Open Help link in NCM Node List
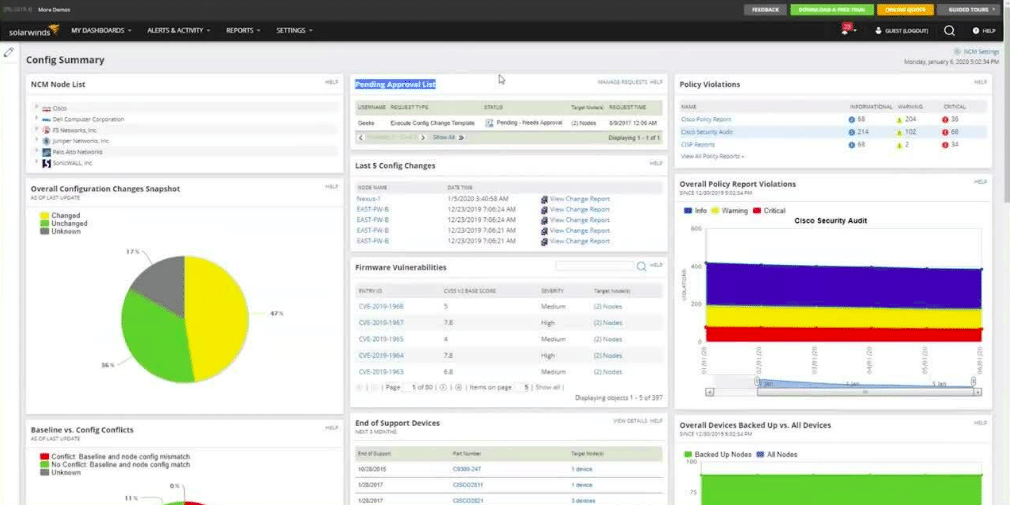 click(x=331, y=82)
